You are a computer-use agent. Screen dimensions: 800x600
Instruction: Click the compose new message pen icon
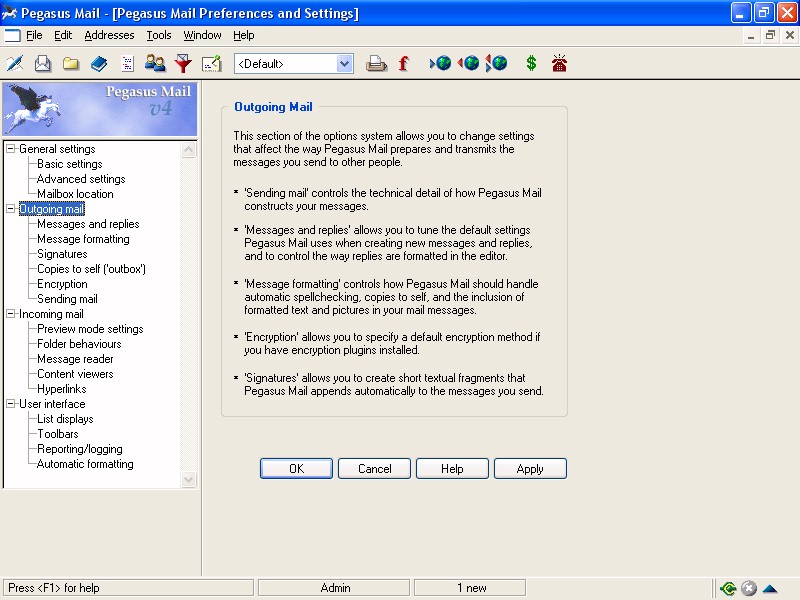[15, 64]
